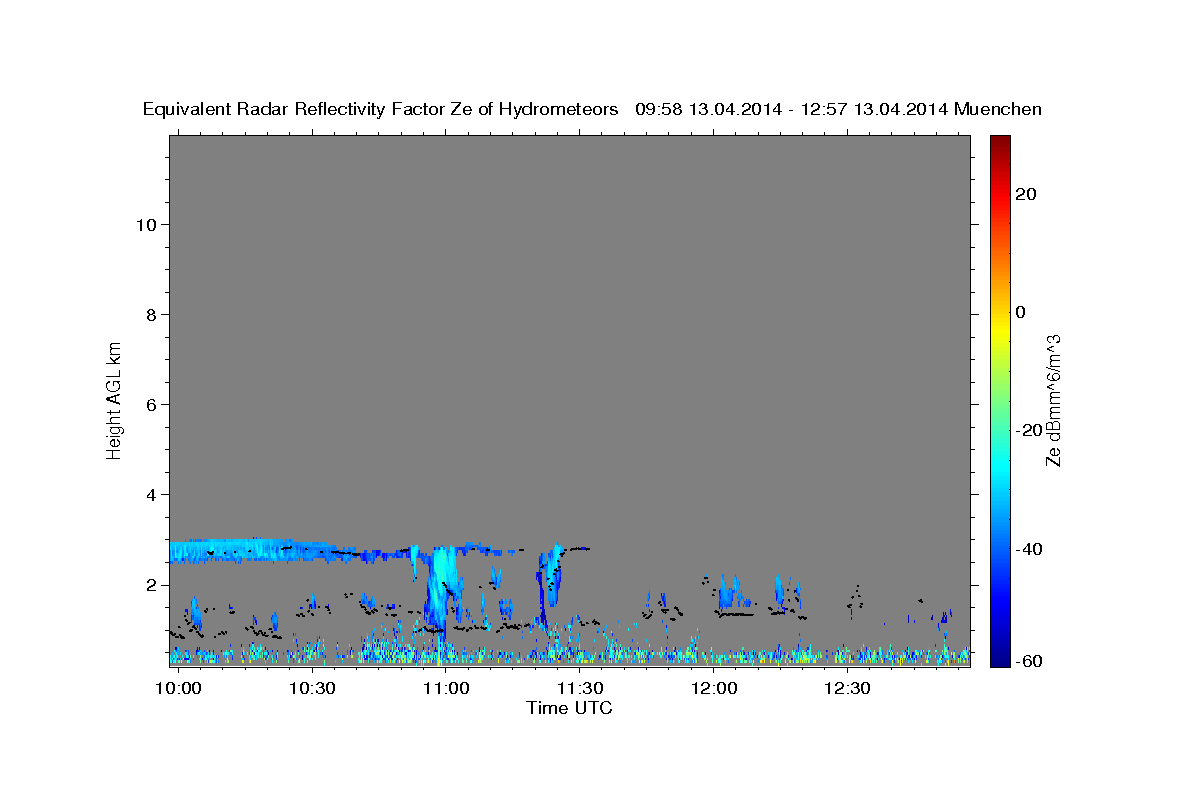Click the colorbar label 'Ze dBmm^6/m^3'

(x=1053, y=400)
